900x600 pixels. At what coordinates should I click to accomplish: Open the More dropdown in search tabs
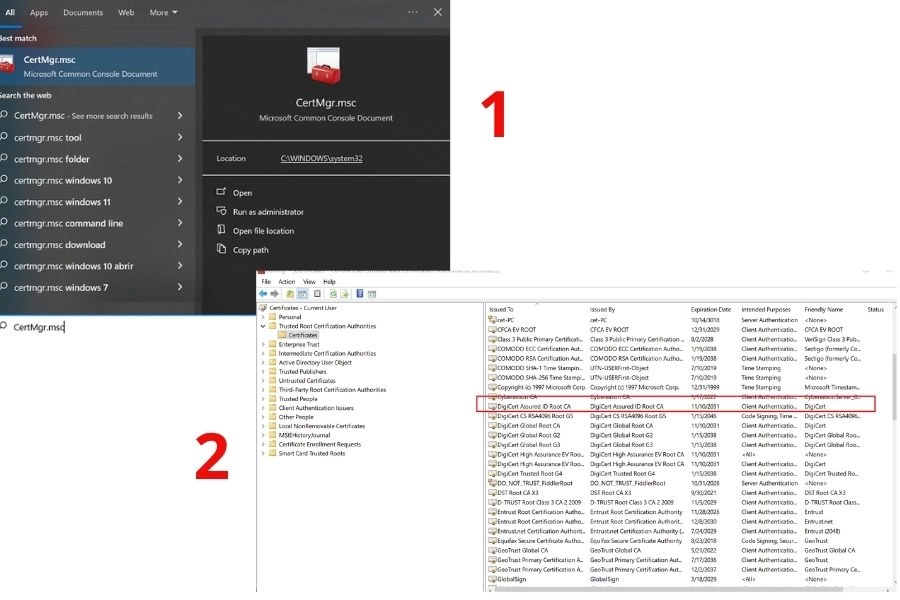[x=164, y=12]
